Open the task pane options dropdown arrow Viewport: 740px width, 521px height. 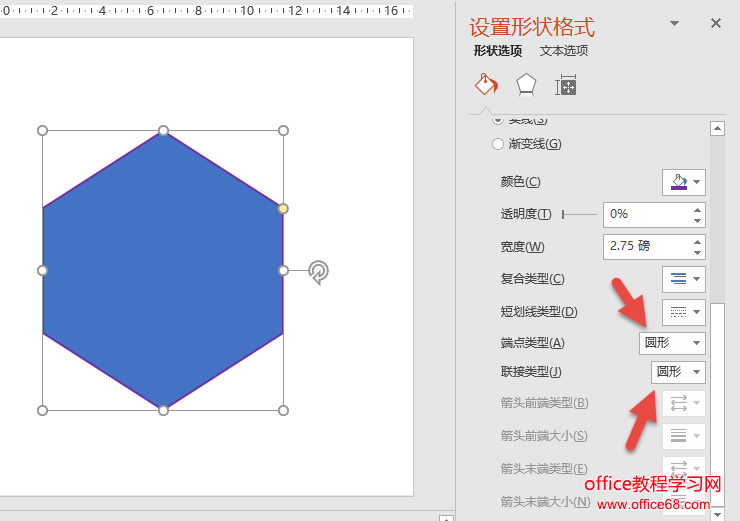click(x=674, y=24)
